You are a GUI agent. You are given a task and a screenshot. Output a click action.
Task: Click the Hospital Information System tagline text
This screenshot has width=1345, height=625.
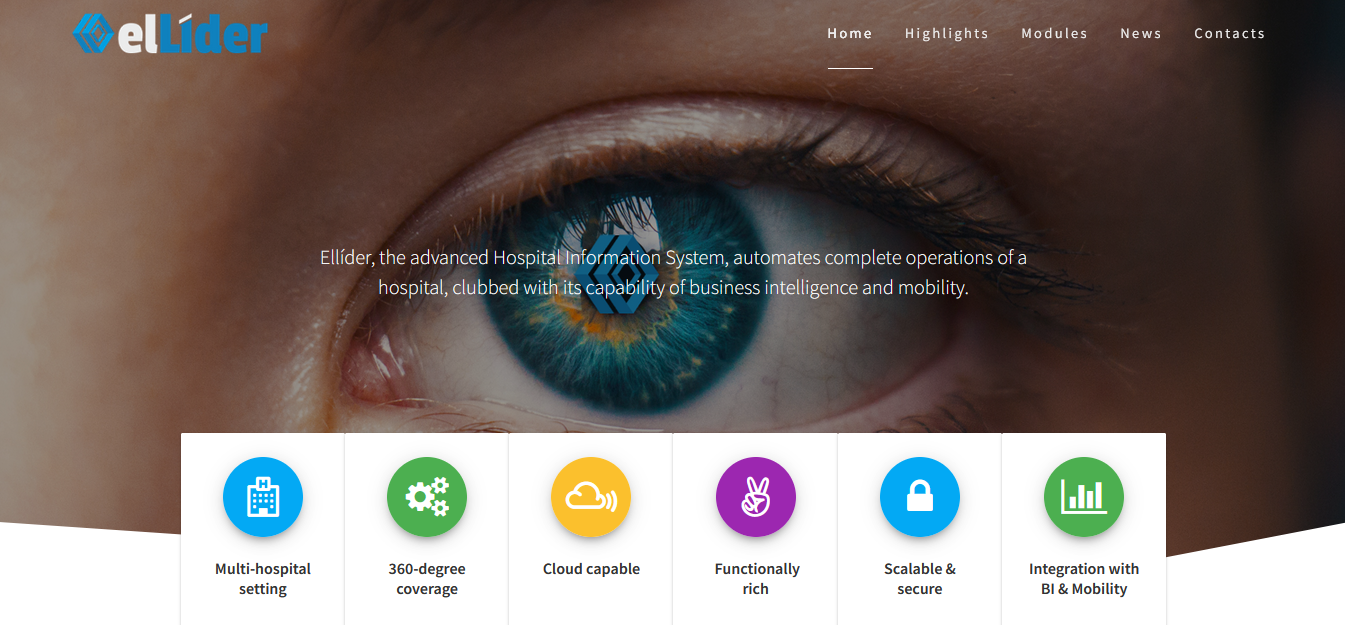(673, 272)
